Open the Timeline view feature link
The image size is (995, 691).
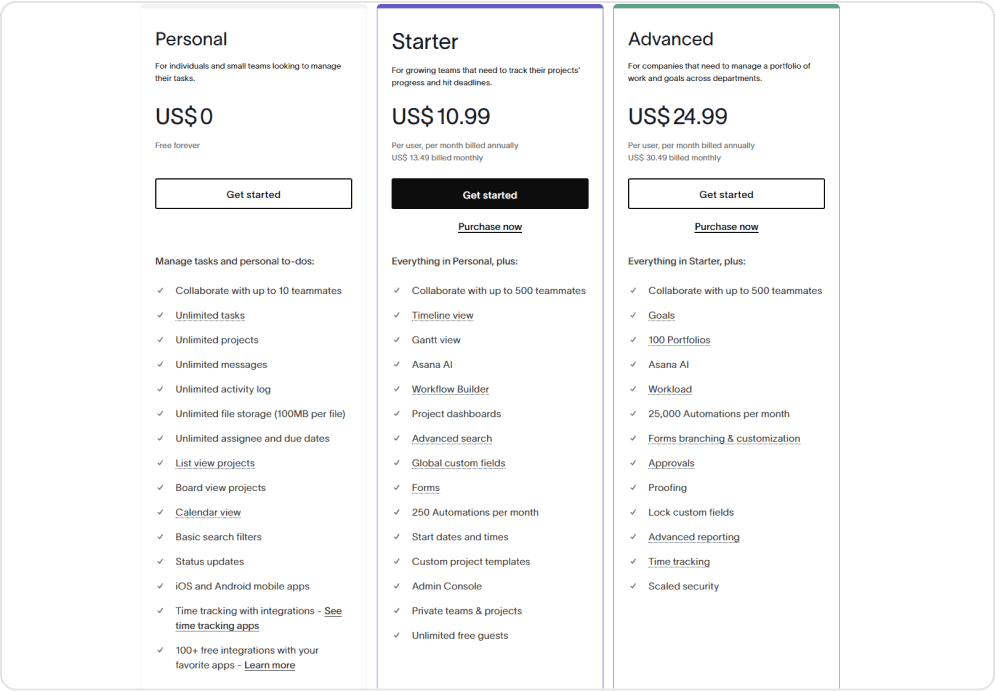point(442,315)
